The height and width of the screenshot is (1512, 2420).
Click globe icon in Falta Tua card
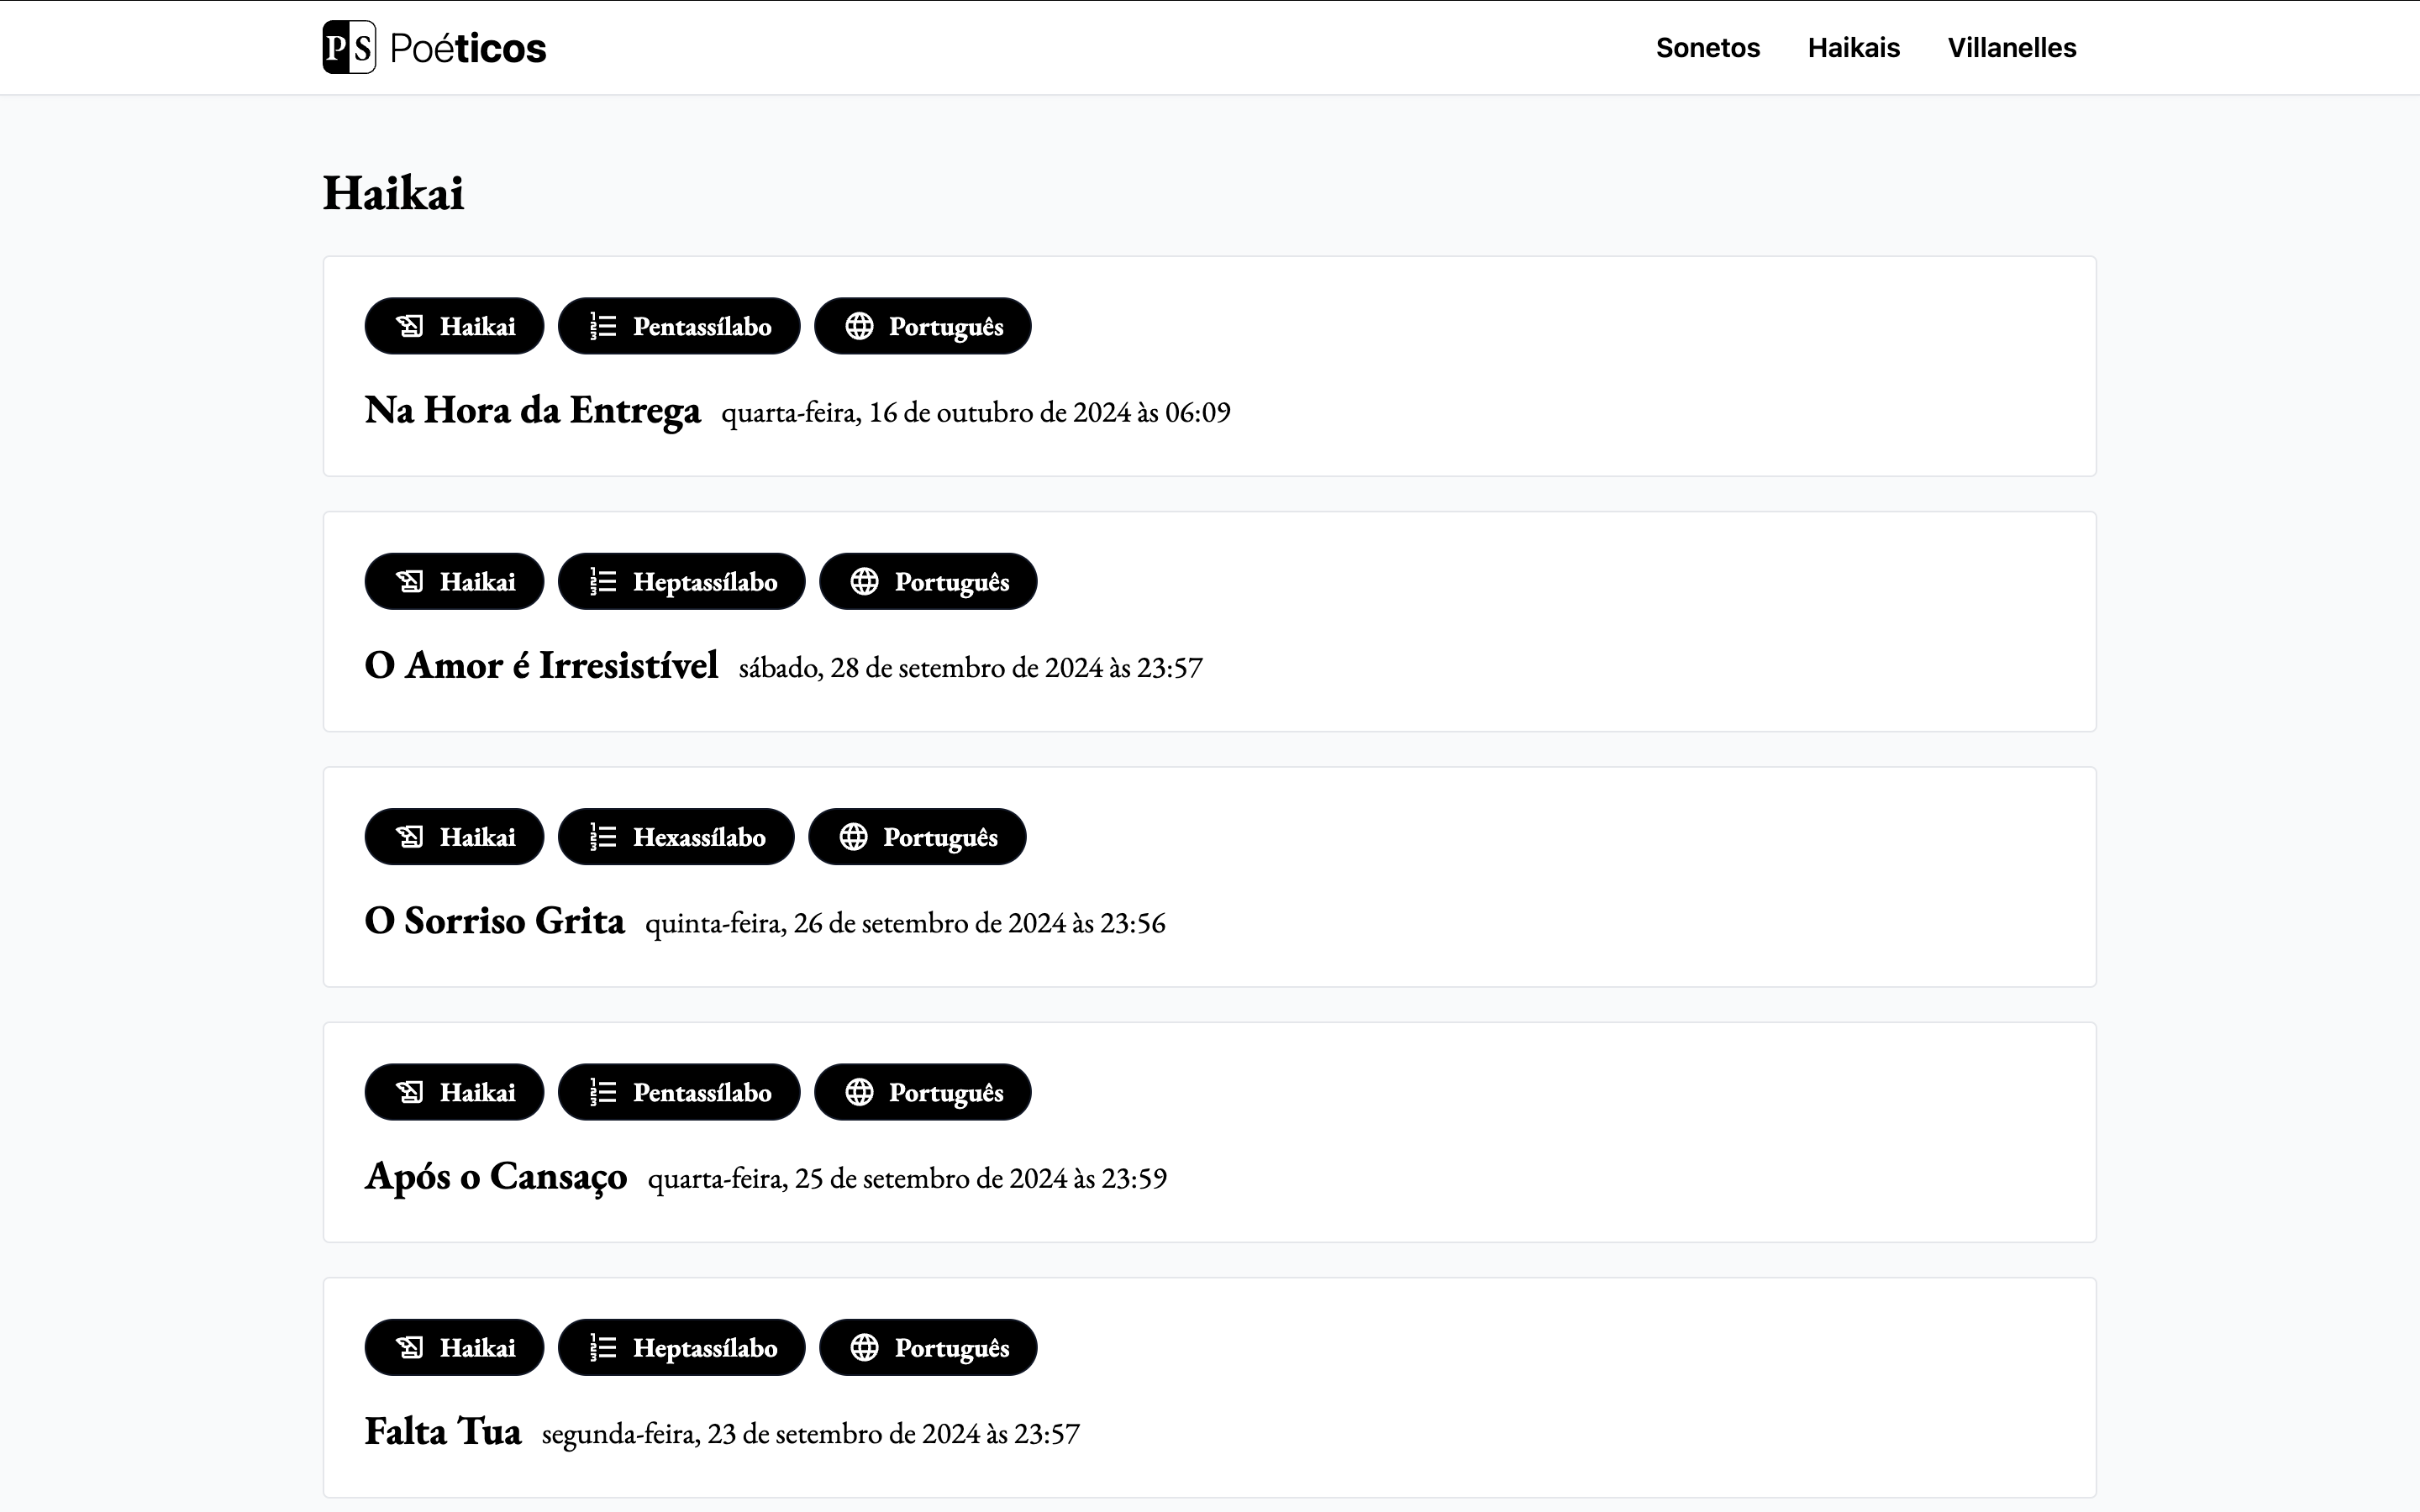click(864, 1347)
